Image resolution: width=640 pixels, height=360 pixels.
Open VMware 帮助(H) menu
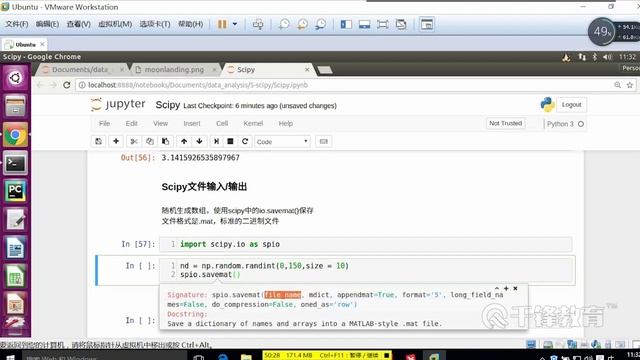pos(191,24)
